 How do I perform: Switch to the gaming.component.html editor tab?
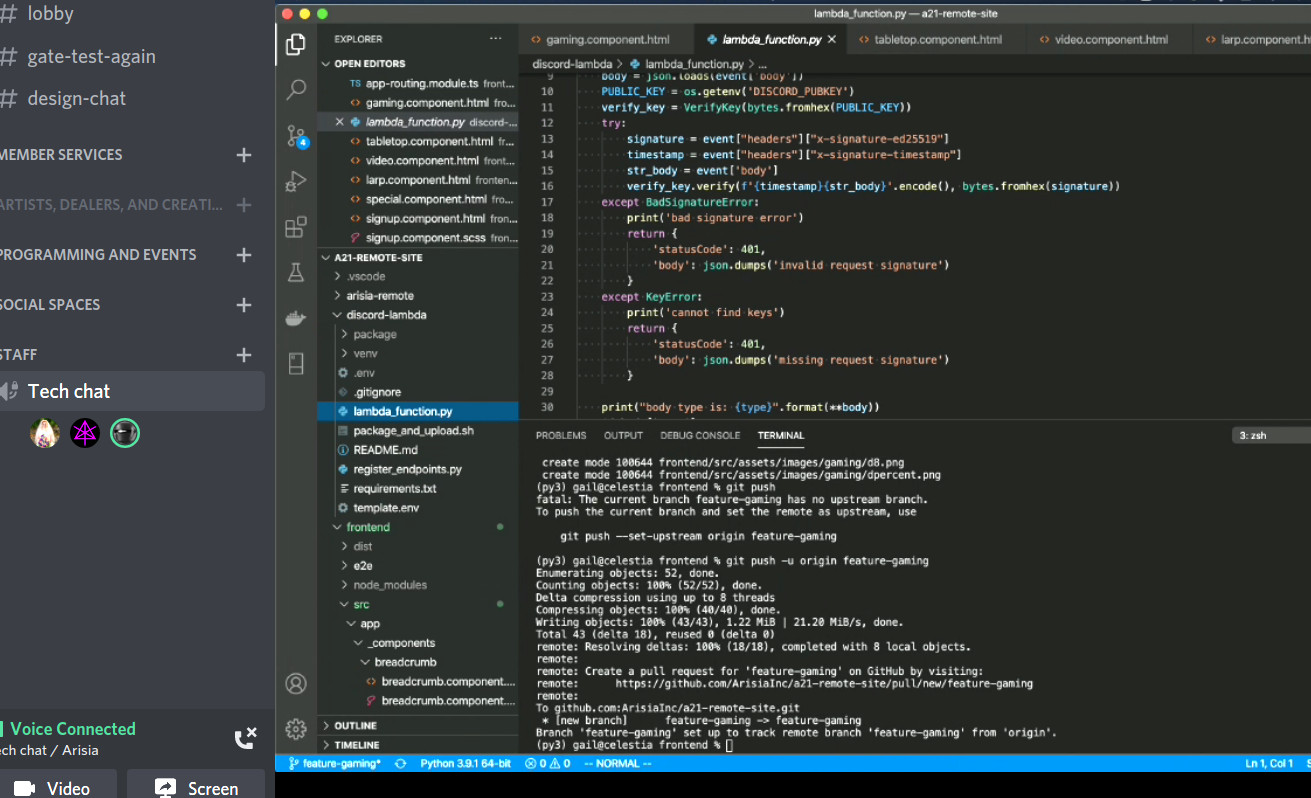coord(607,40)
